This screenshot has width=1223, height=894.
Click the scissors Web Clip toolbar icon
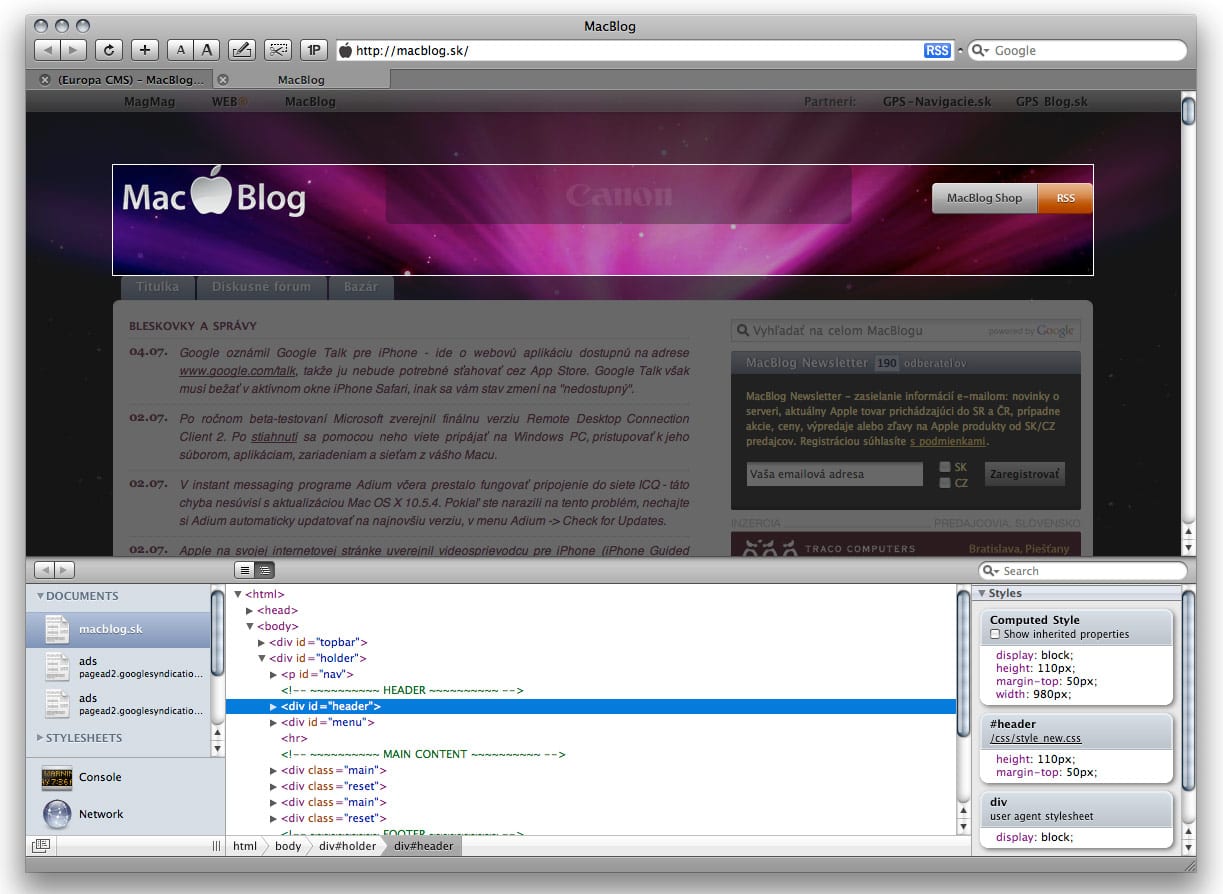click(x=278, y=50)
